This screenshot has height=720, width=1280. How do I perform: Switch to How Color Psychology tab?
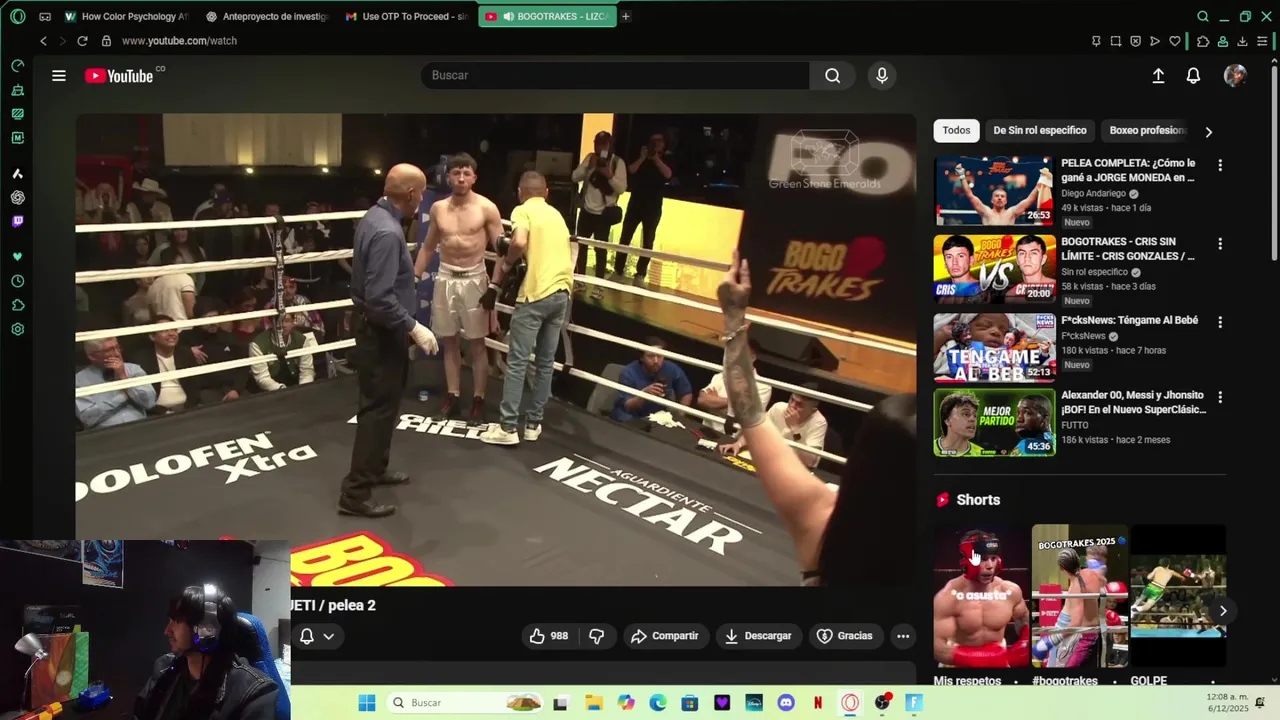click(126, 17)
